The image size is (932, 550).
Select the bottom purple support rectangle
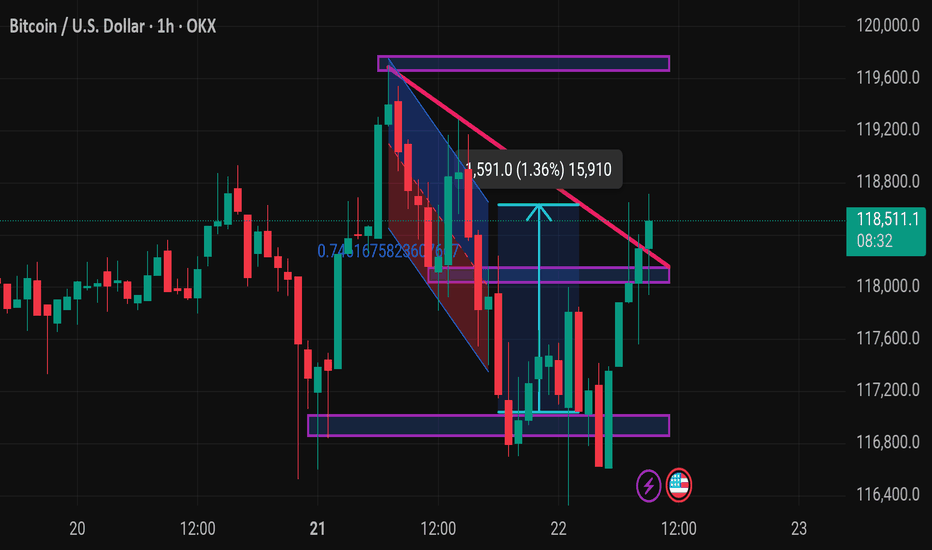click(489, 426)
